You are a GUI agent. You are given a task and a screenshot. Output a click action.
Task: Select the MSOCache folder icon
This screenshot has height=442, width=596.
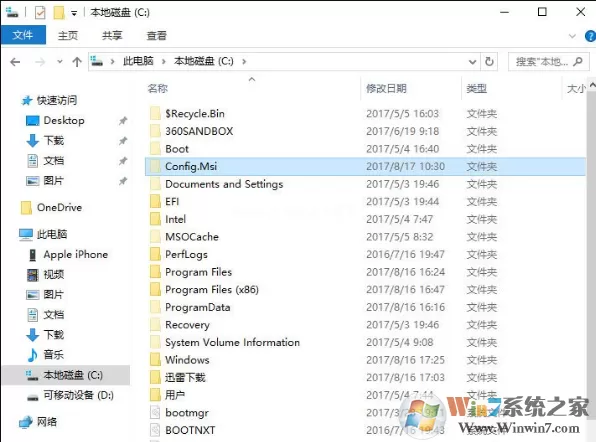point(155,237)
